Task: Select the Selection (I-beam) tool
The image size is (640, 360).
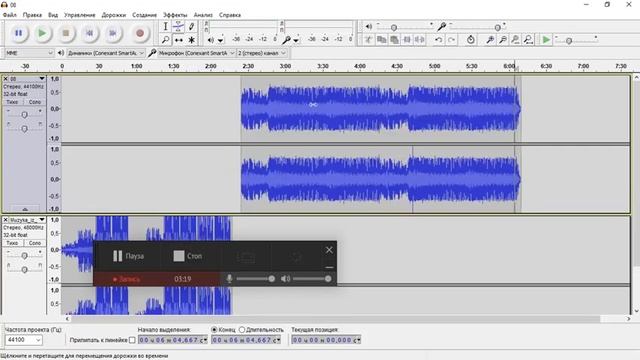Action: click(165, 27)
